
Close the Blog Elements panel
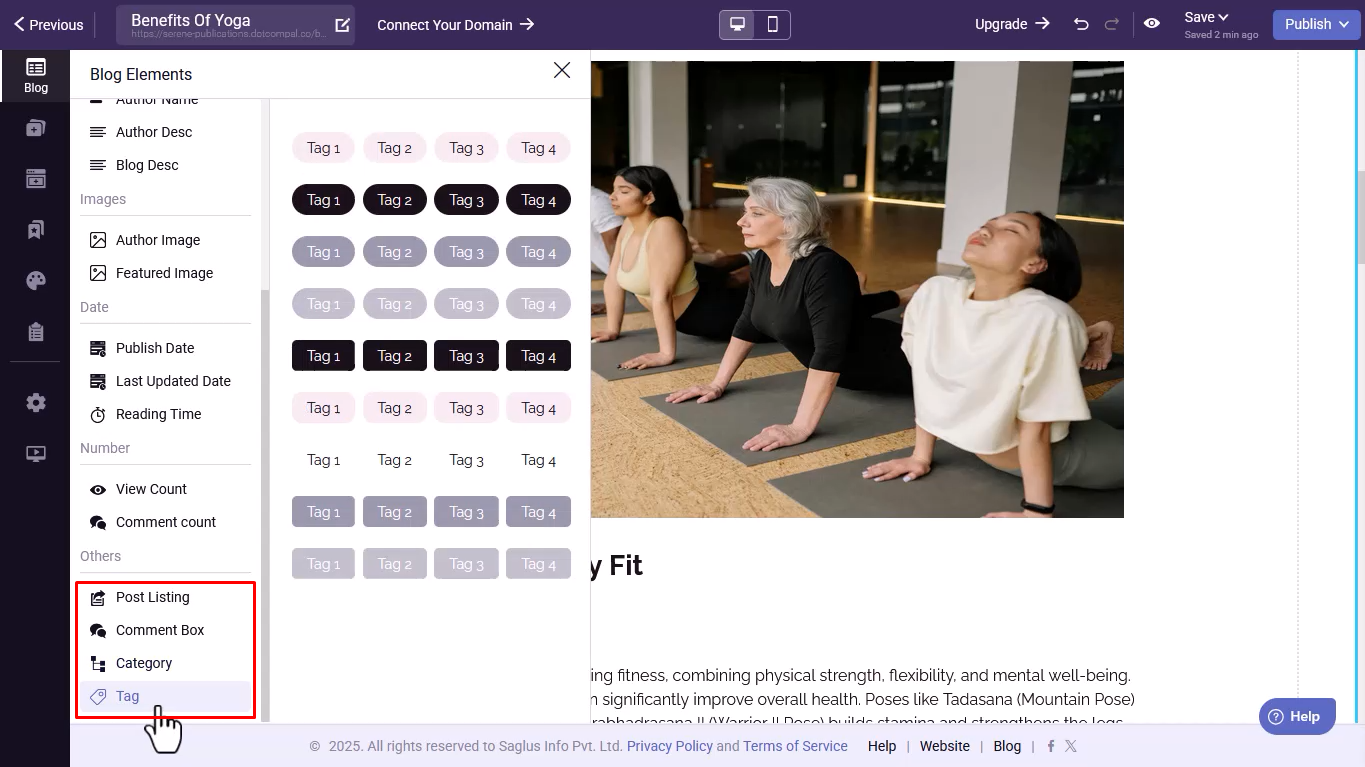(562, 70)
